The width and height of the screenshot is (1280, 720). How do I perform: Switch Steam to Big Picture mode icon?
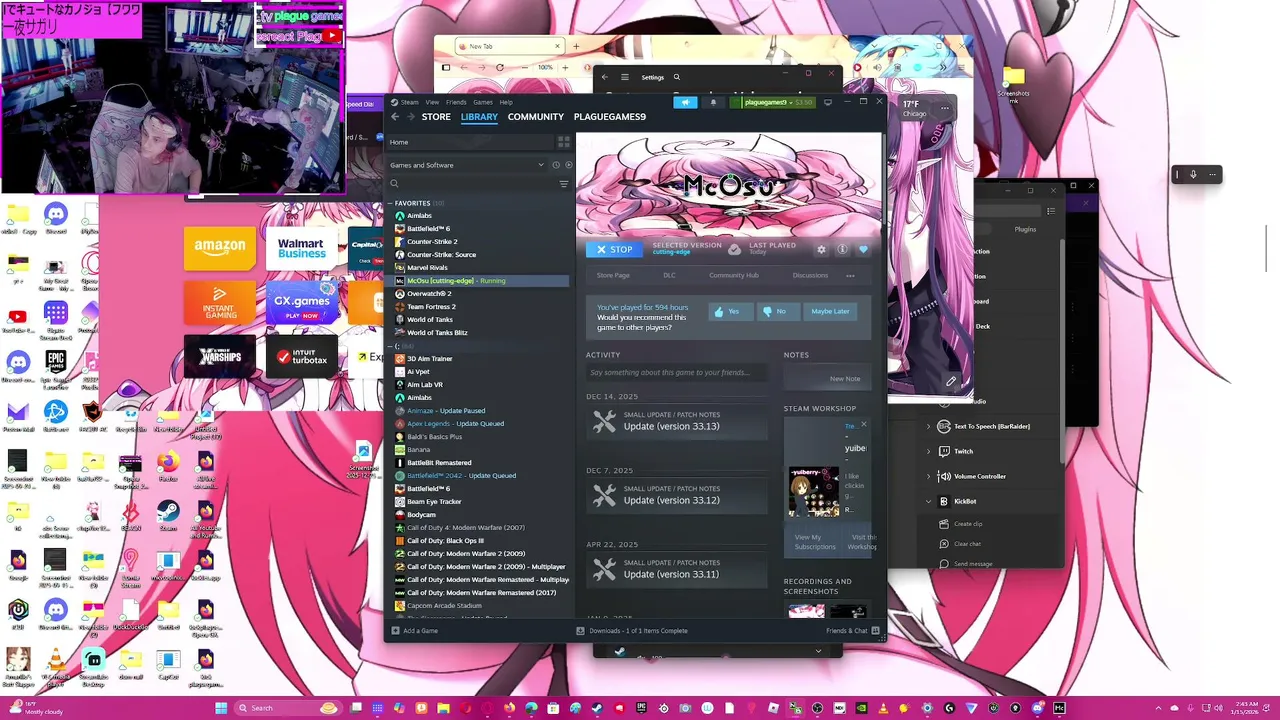point(827,102)
